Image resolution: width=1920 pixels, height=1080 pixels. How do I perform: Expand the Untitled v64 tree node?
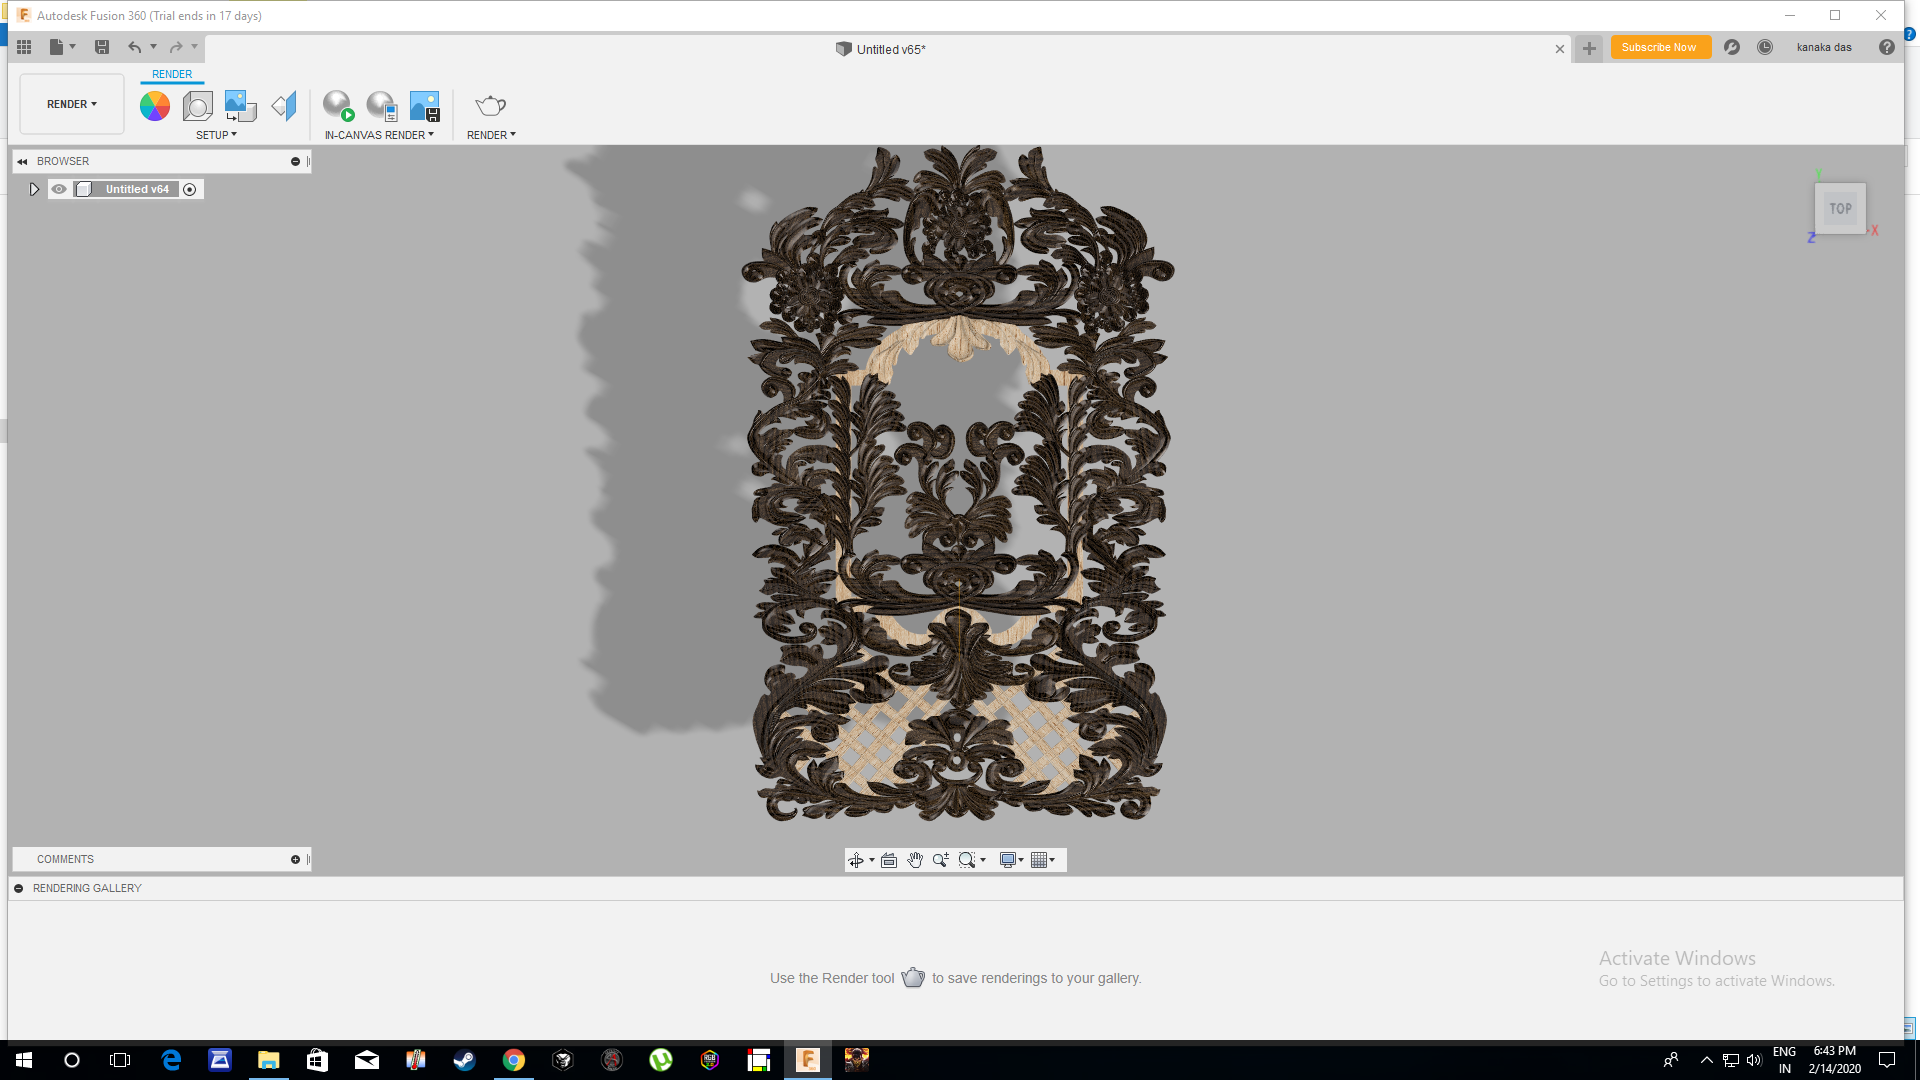[34, 188]
